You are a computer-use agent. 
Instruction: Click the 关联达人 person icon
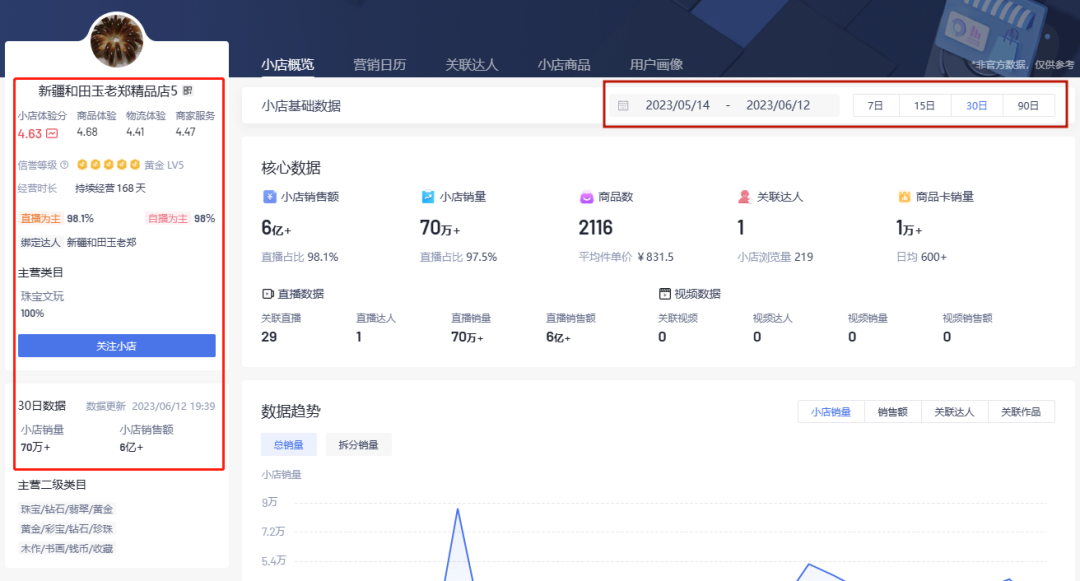(744, 197)
